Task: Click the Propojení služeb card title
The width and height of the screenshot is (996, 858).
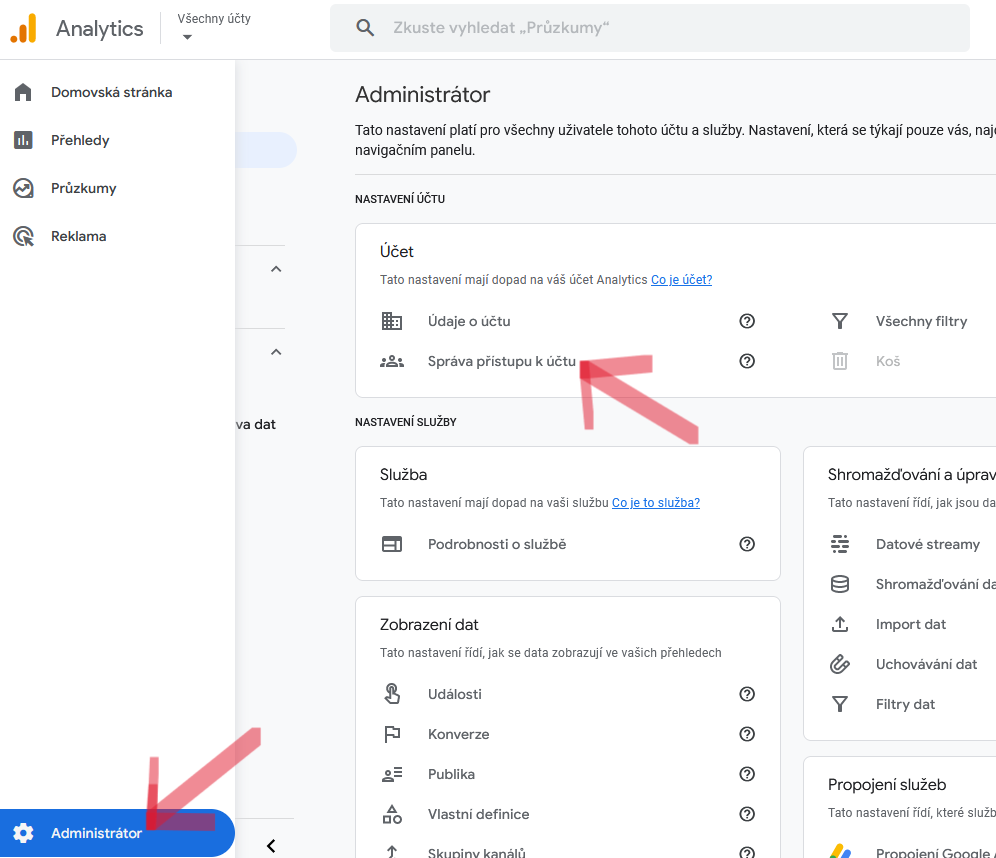Action: click(x=887, y=785)
